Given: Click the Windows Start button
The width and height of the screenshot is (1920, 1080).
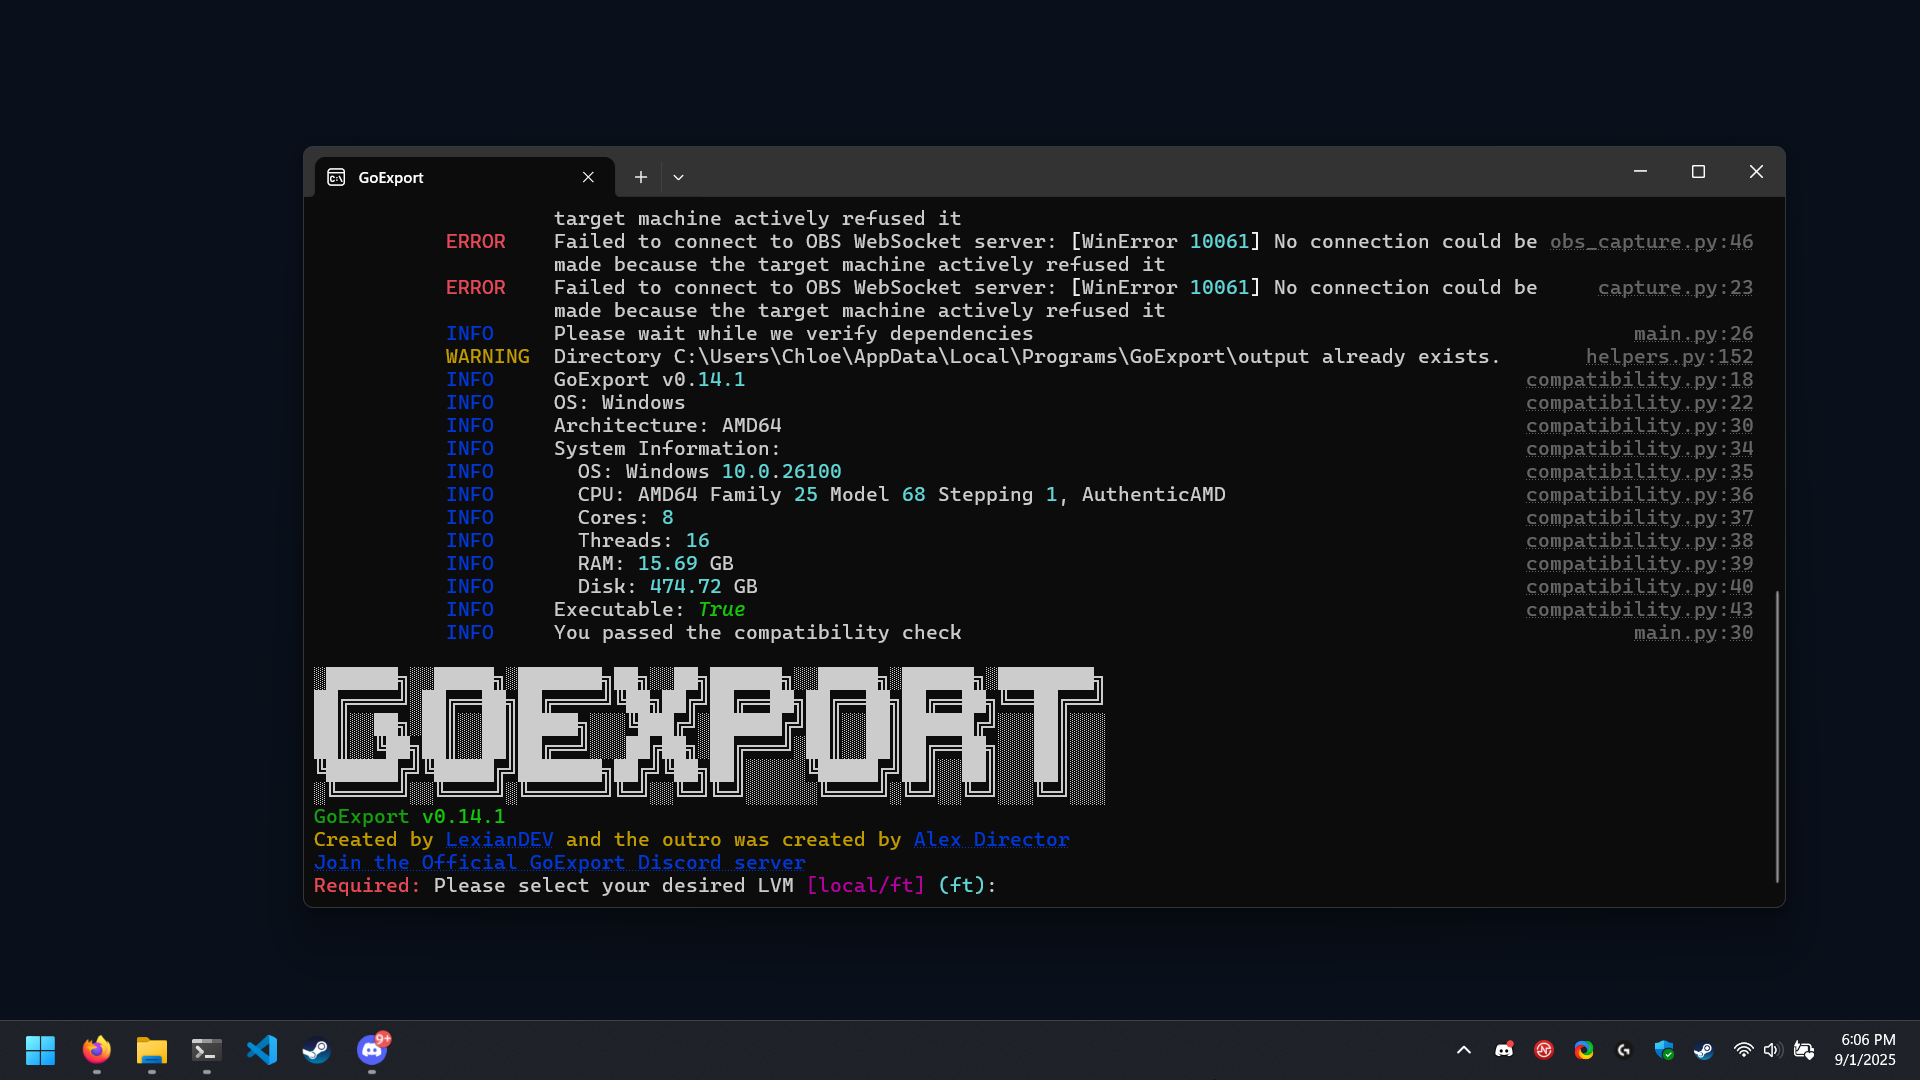Looking at the screenshot, I should 41,1050.
